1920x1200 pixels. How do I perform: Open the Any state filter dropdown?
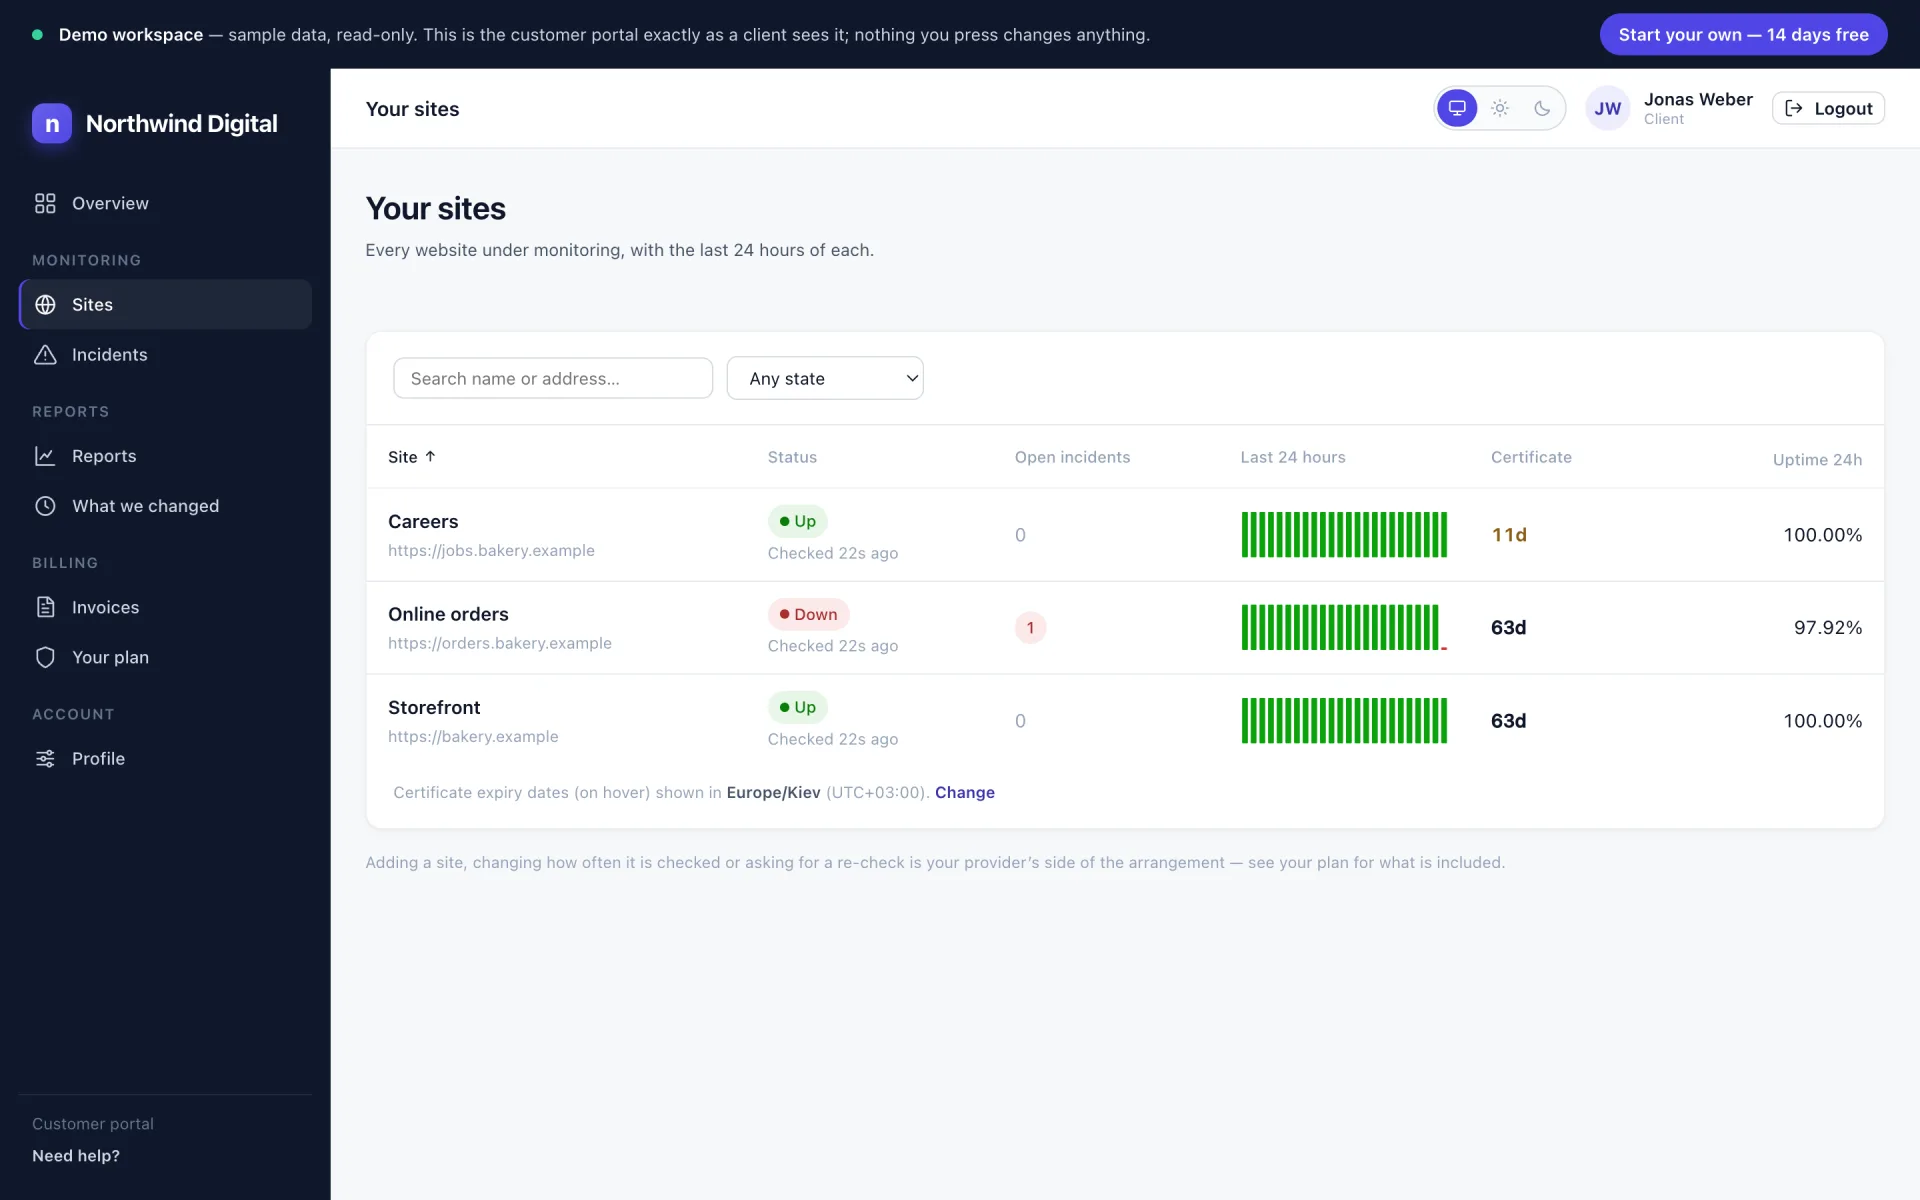point(825,378)
